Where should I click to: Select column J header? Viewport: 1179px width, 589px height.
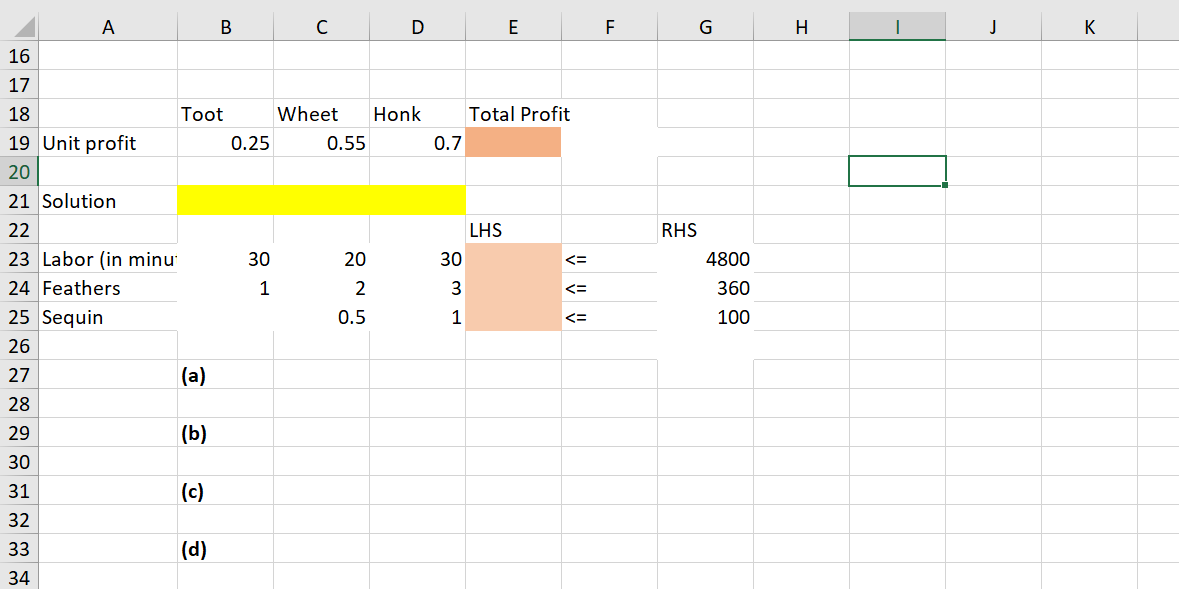pyautogui.click(x=993, y=27)
